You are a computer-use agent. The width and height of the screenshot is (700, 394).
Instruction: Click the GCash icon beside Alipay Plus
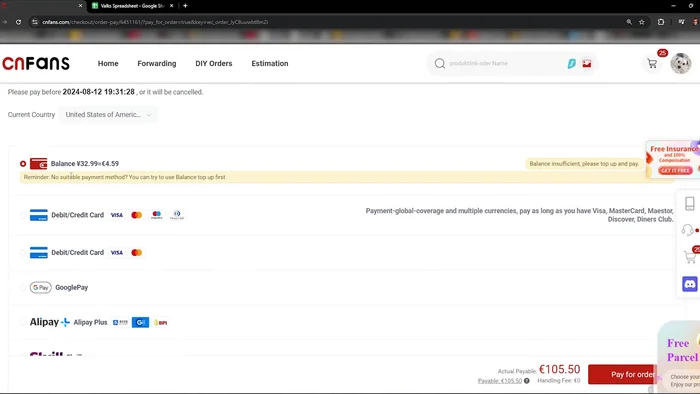[x=140, y=322]
